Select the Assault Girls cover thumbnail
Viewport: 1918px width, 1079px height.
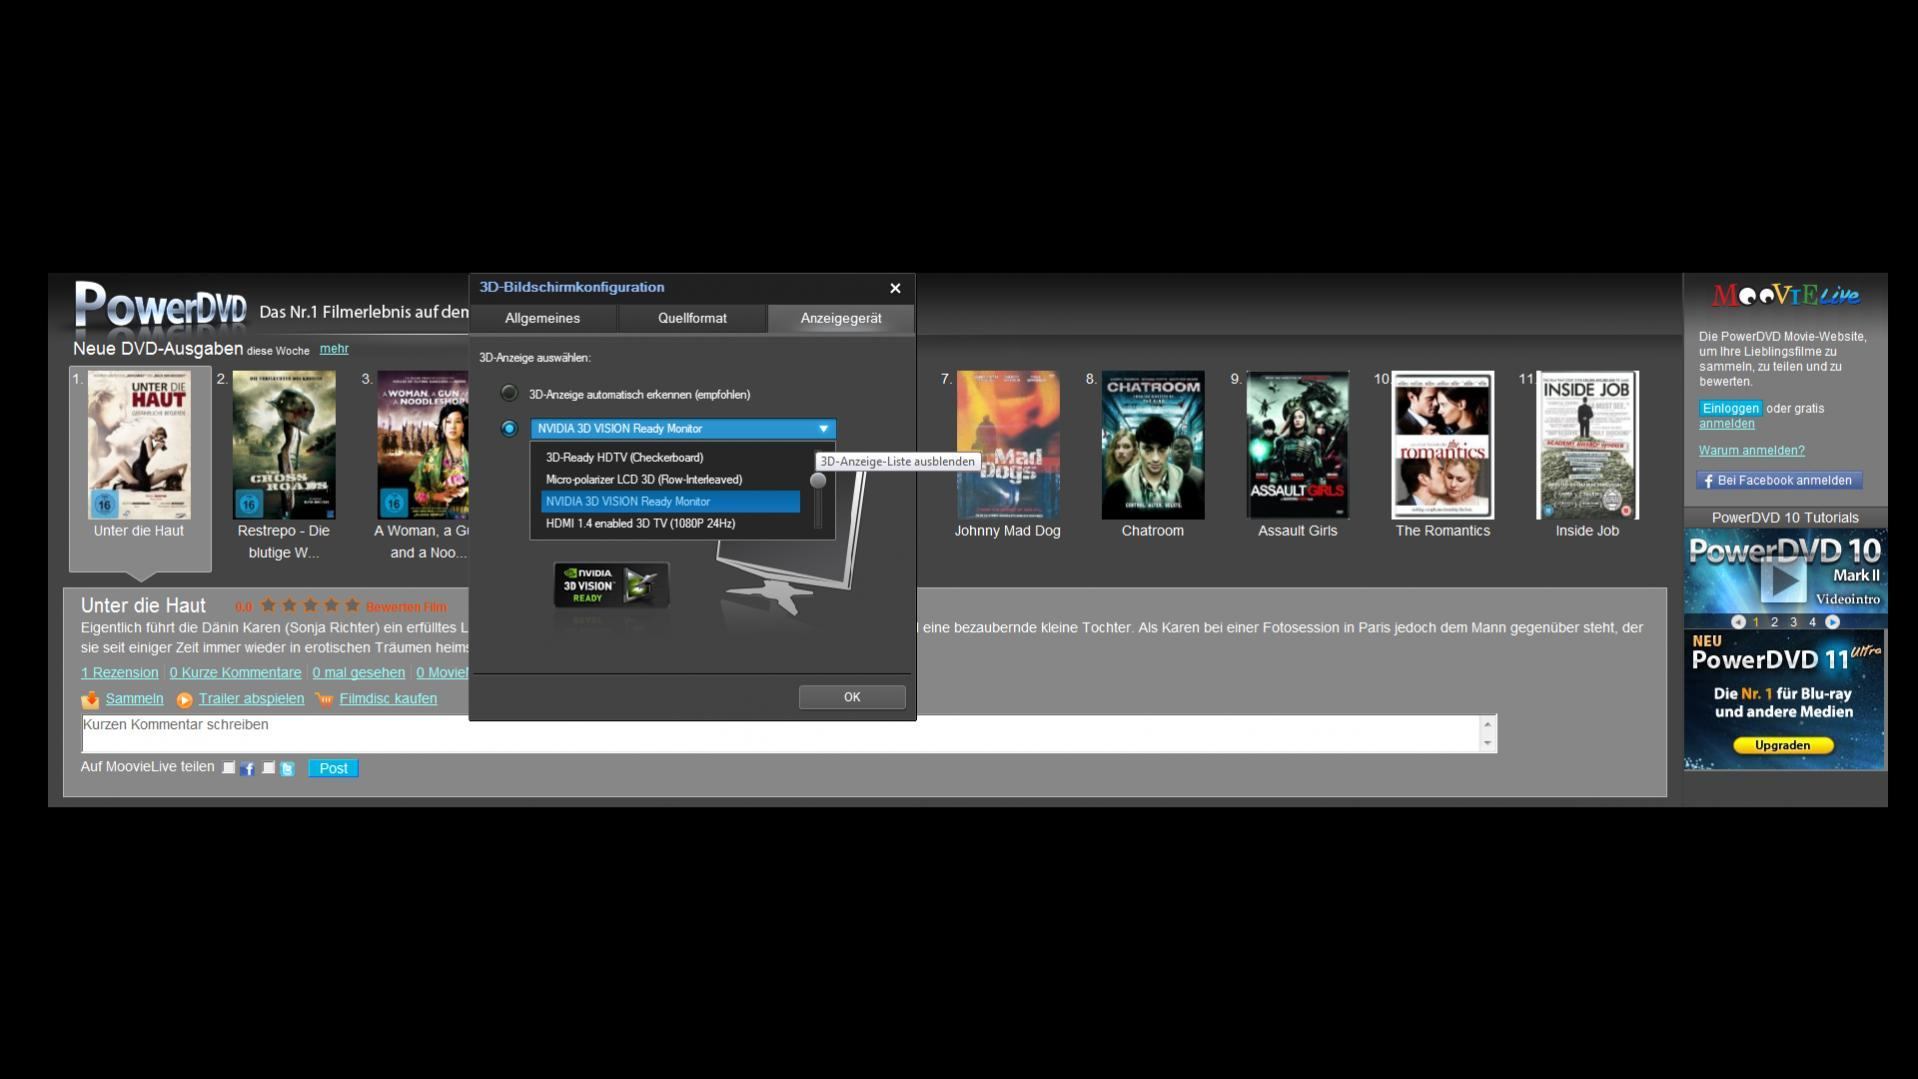point(1297,445)
